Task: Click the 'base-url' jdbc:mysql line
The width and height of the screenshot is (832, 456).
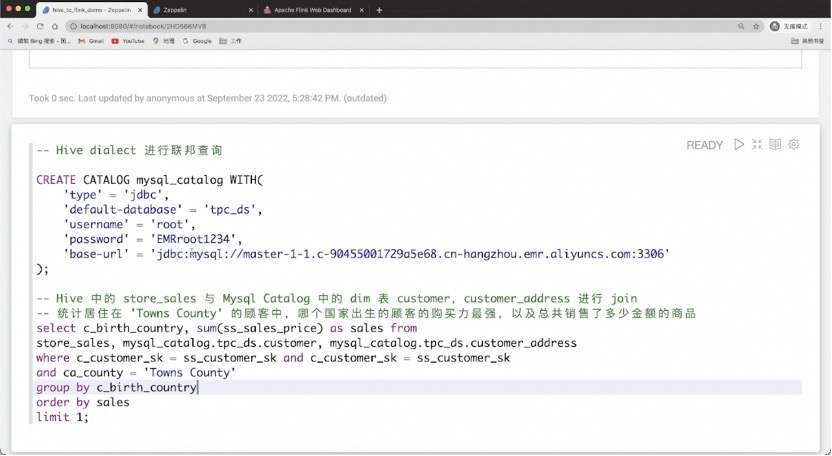Action: [x=367, y=254]
